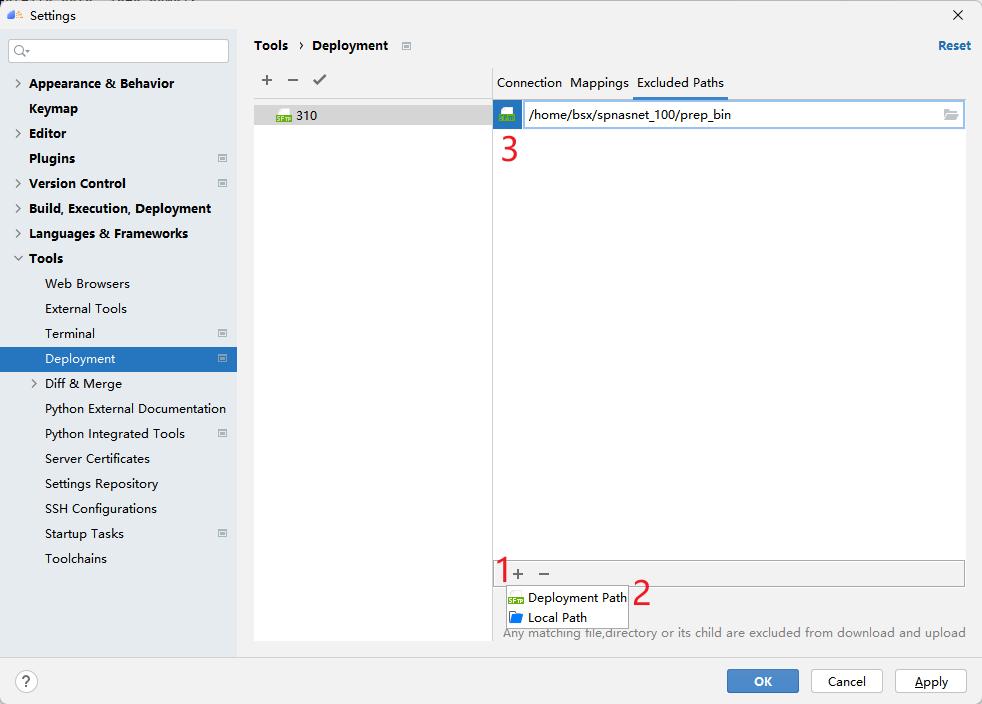The width and height of the screenshot is (982, 704).
Task: Click the SFTP icon beside the excluded path
Action: click(x=506, y=114)
